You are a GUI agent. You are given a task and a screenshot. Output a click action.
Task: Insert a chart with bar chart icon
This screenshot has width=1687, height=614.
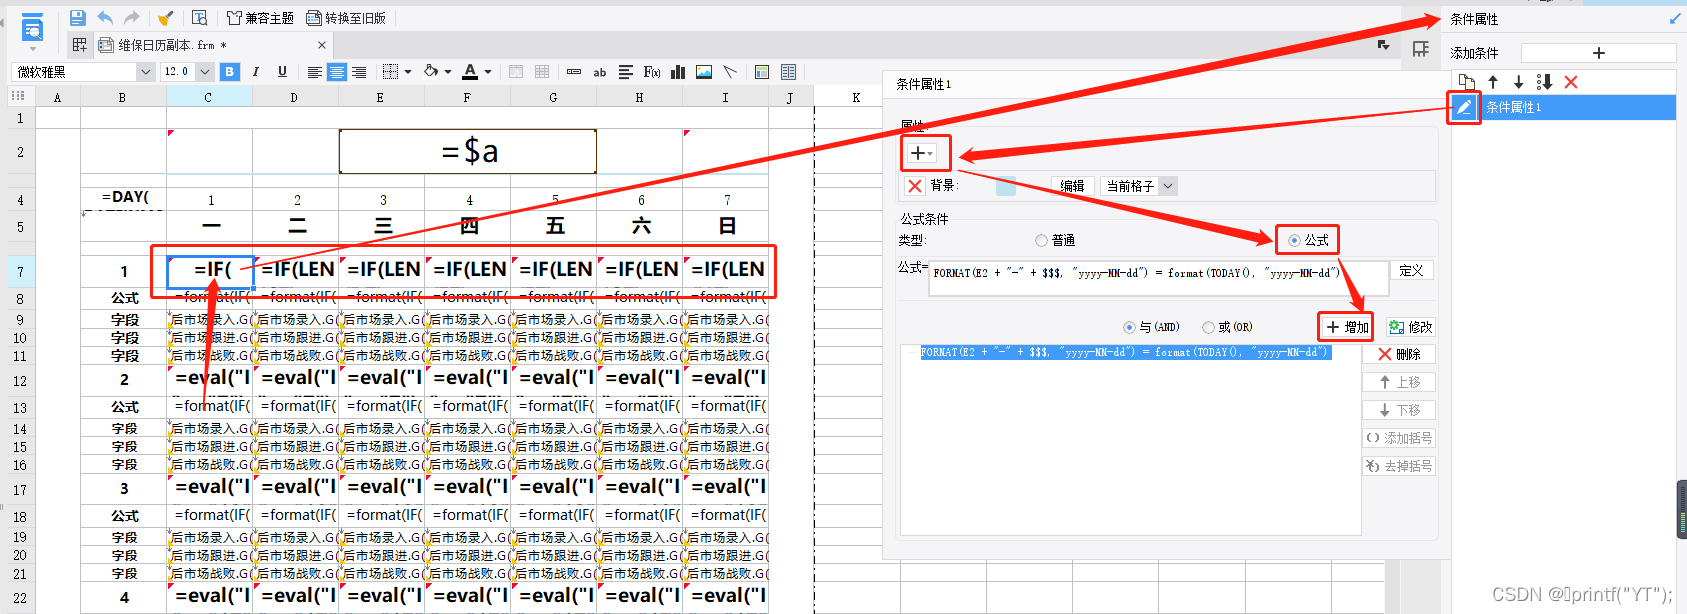pos(678,72)
